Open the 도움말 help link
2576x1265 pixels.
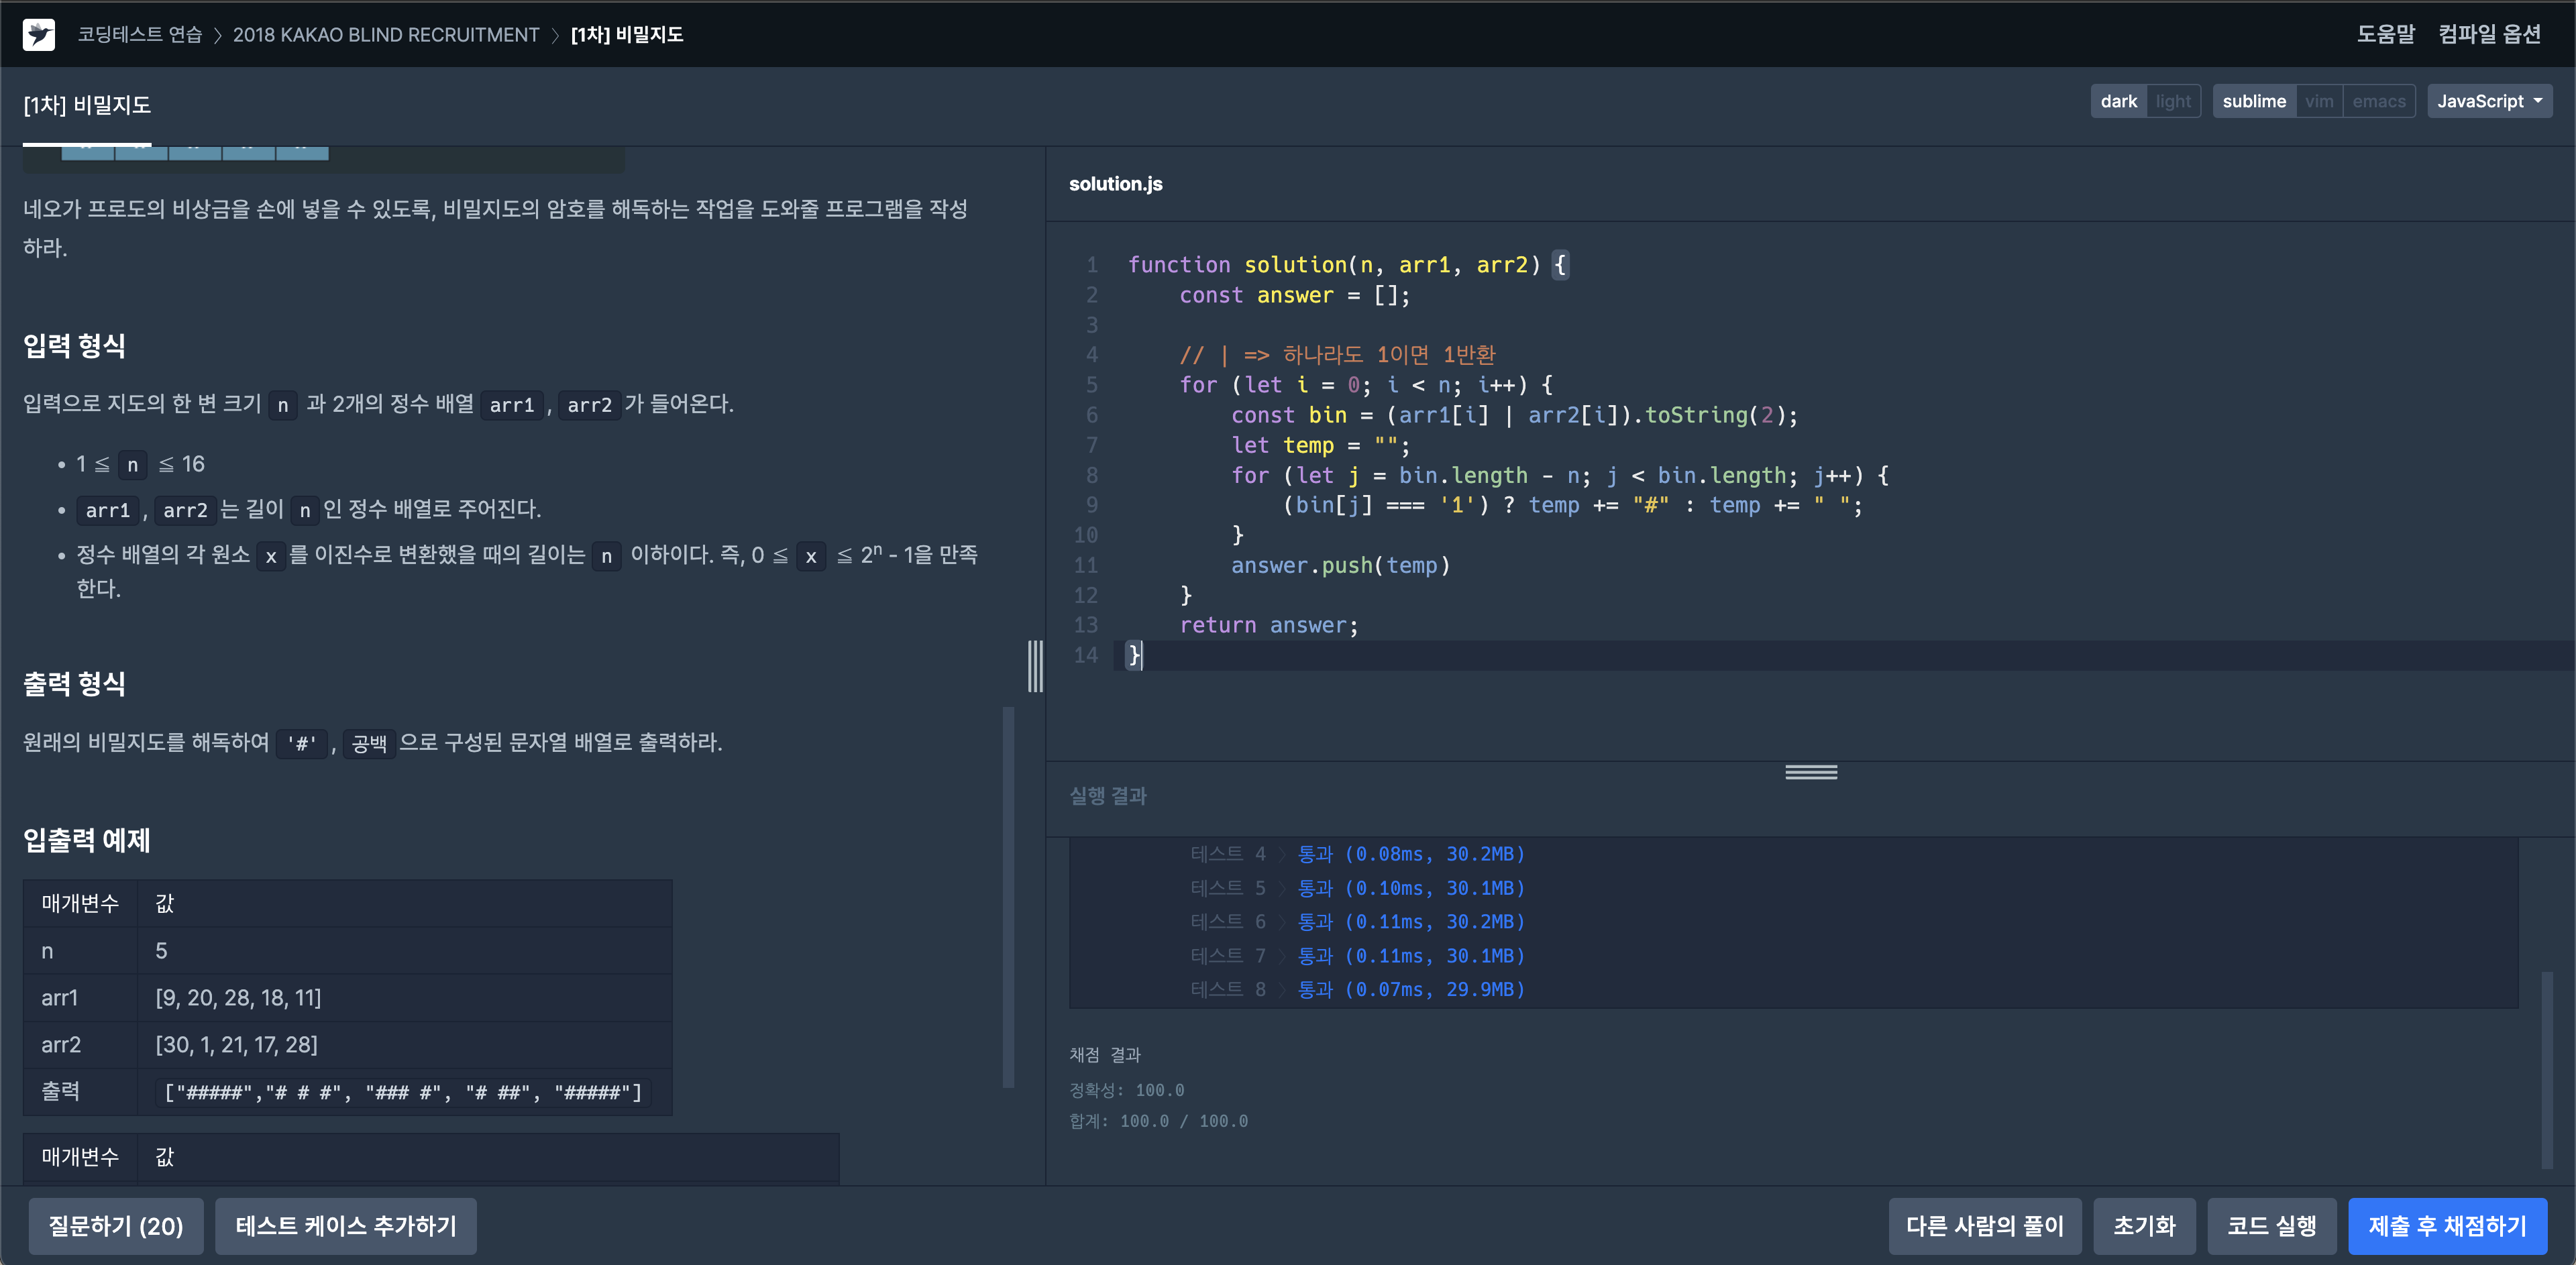pos(2386,34)
